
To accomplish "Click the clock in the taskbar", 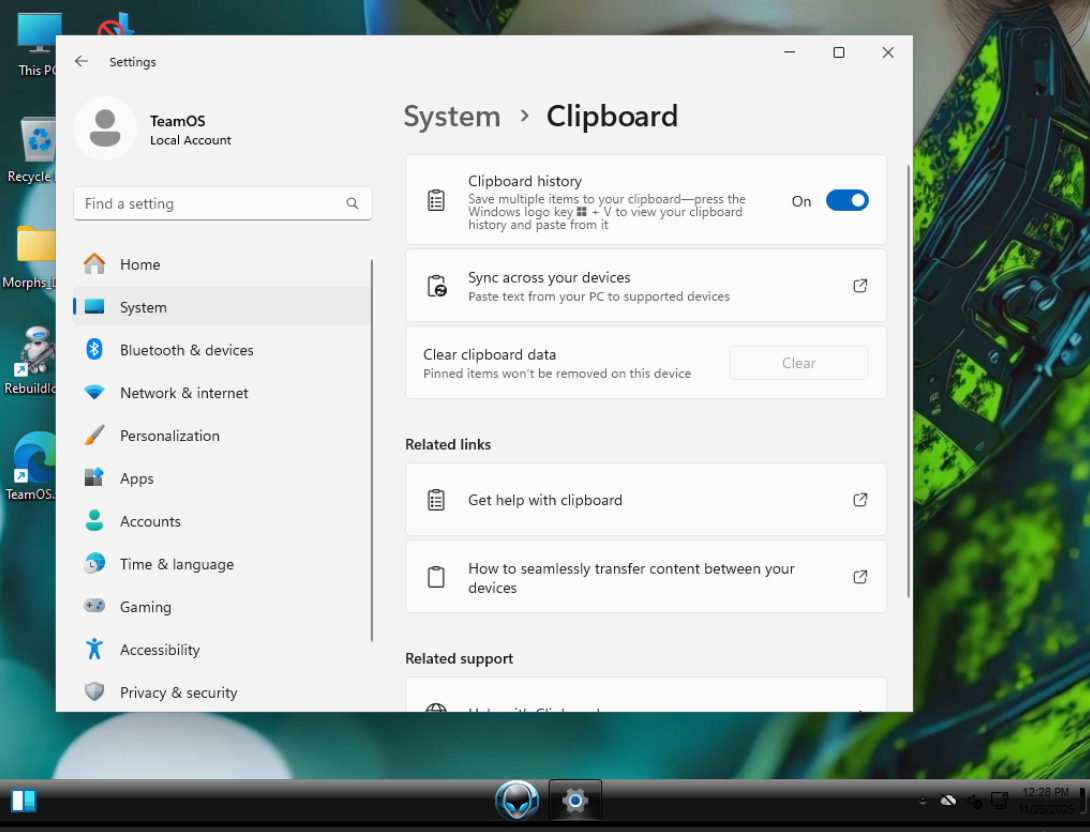I will point(1046,801).
